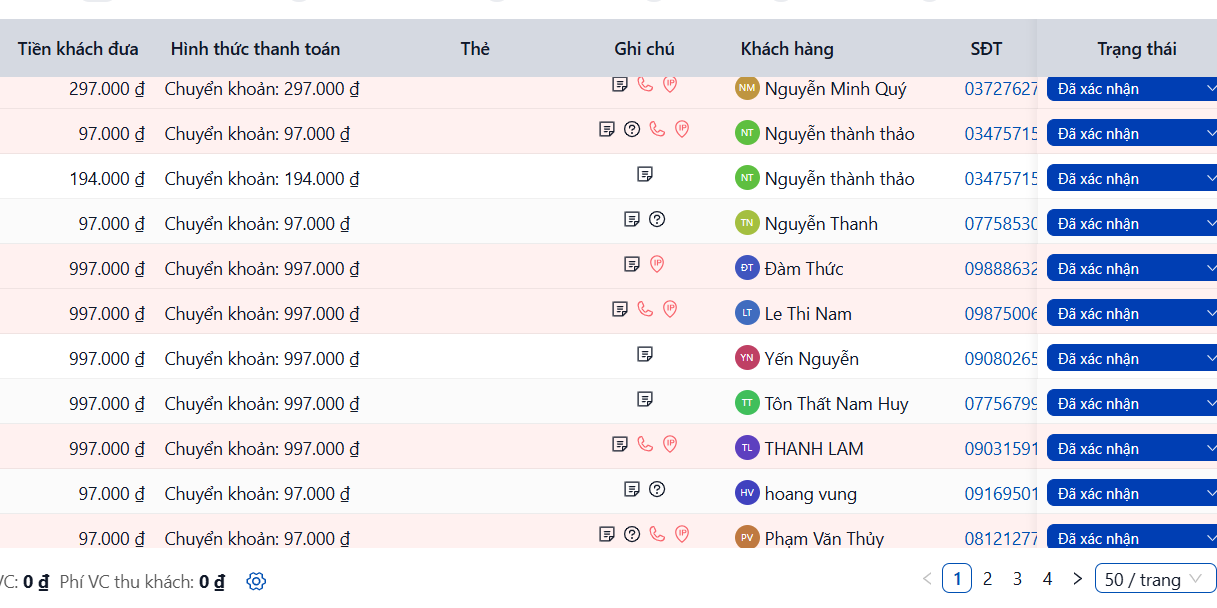Click question mark icon in hoang vung row
Image resolution: width=1217 pixels, height=608 pixels.
point(657,489)
